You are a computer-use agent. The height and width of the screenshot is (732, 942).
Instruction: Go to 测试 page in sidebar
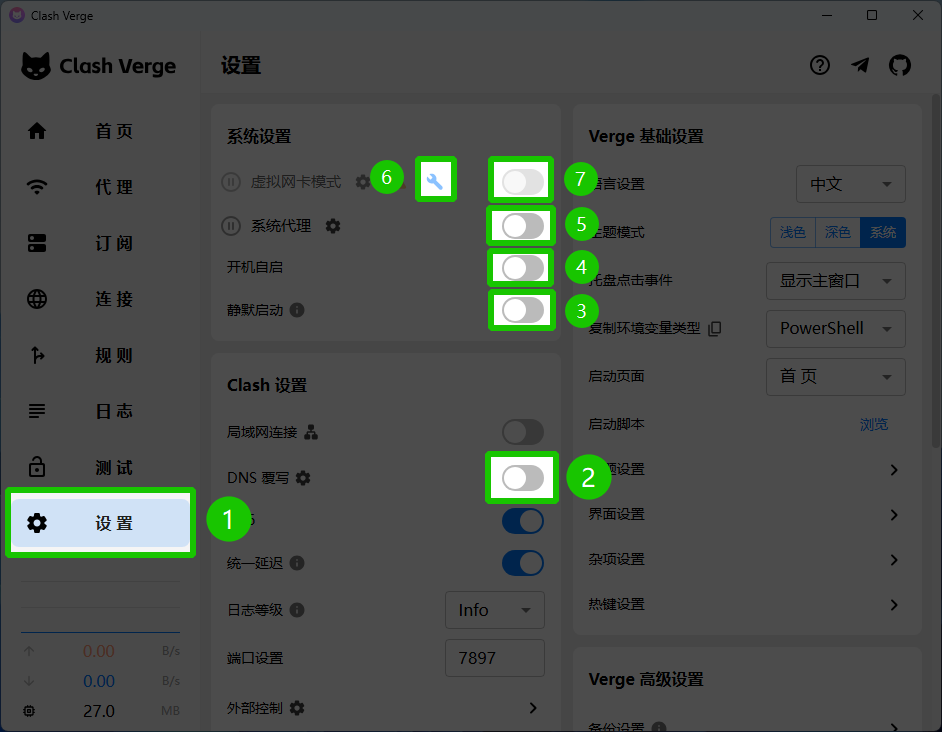pos(100,467)
